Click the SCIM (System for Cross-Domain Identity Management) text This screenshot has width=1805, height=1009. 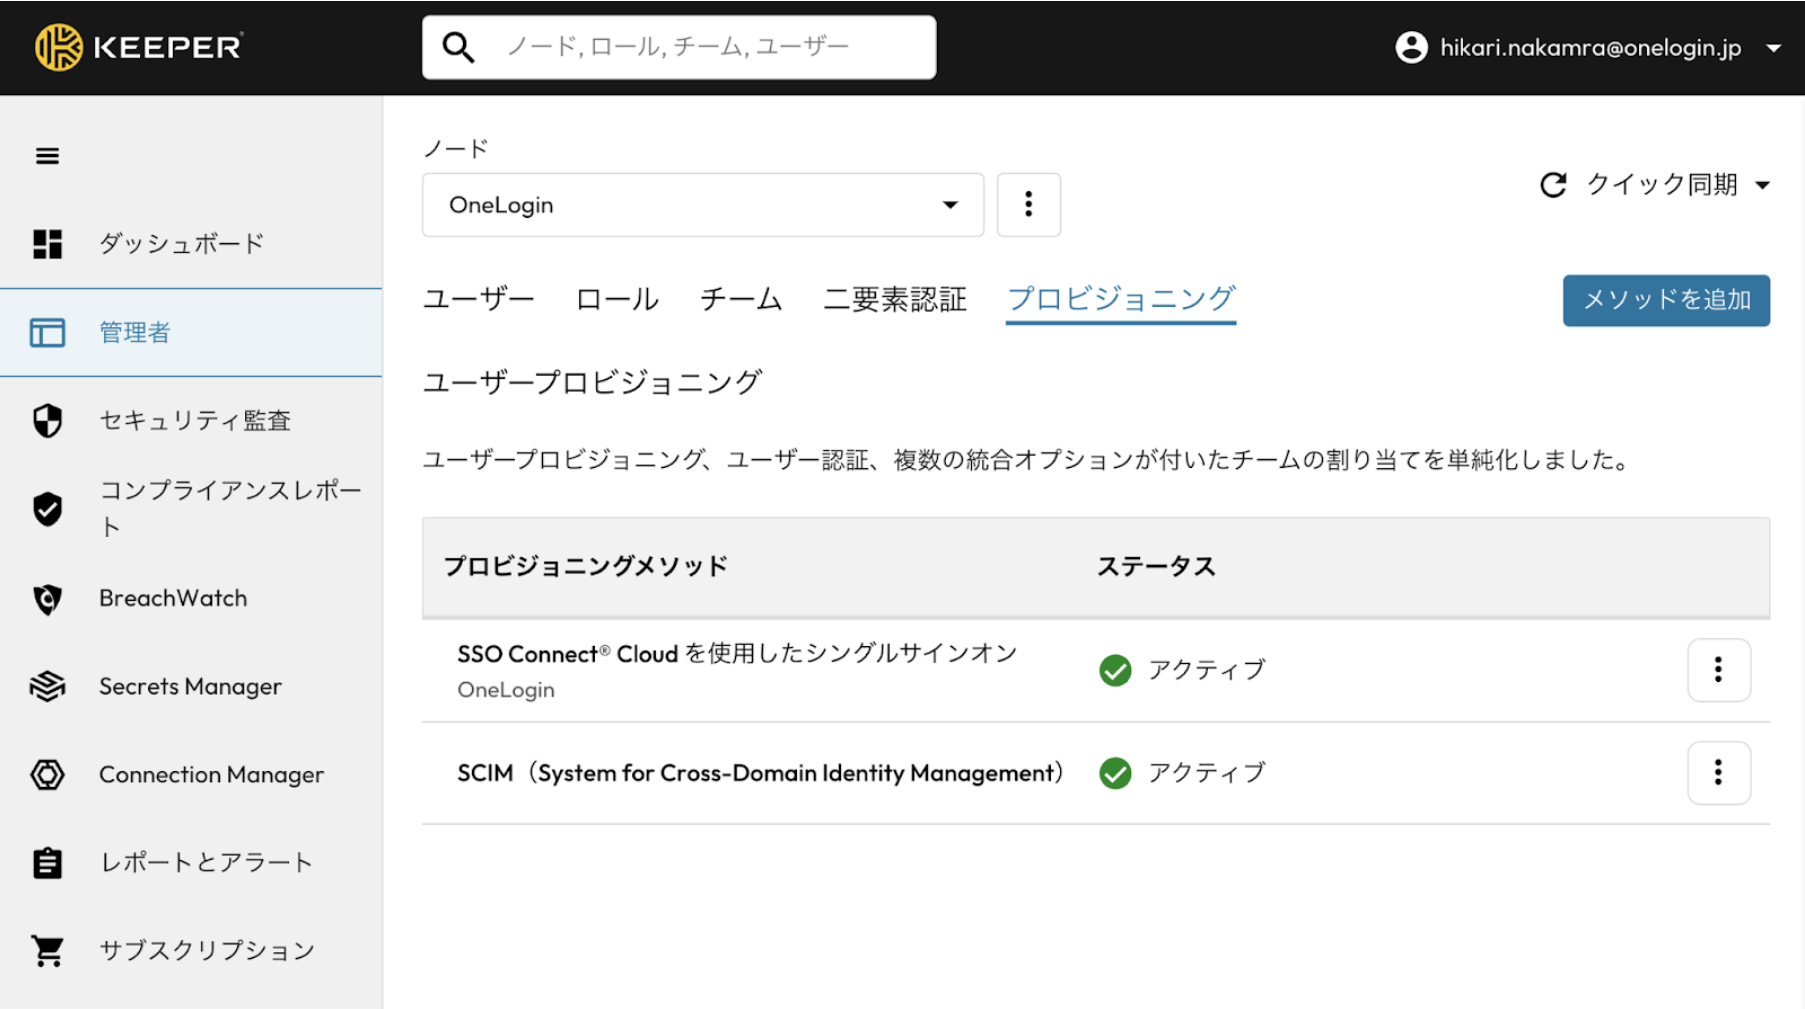(761, 773)
